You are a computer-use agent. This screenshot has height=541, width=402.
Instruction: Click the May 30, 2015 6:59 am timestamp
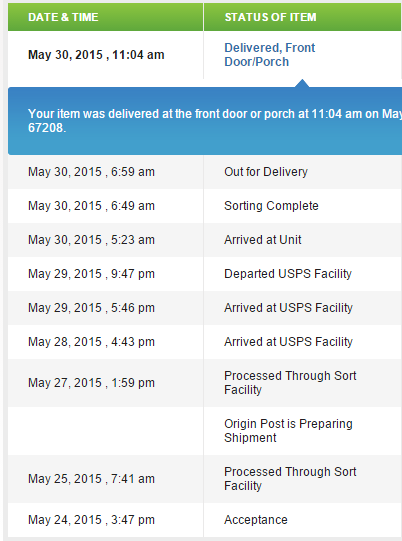pos(91,172)
